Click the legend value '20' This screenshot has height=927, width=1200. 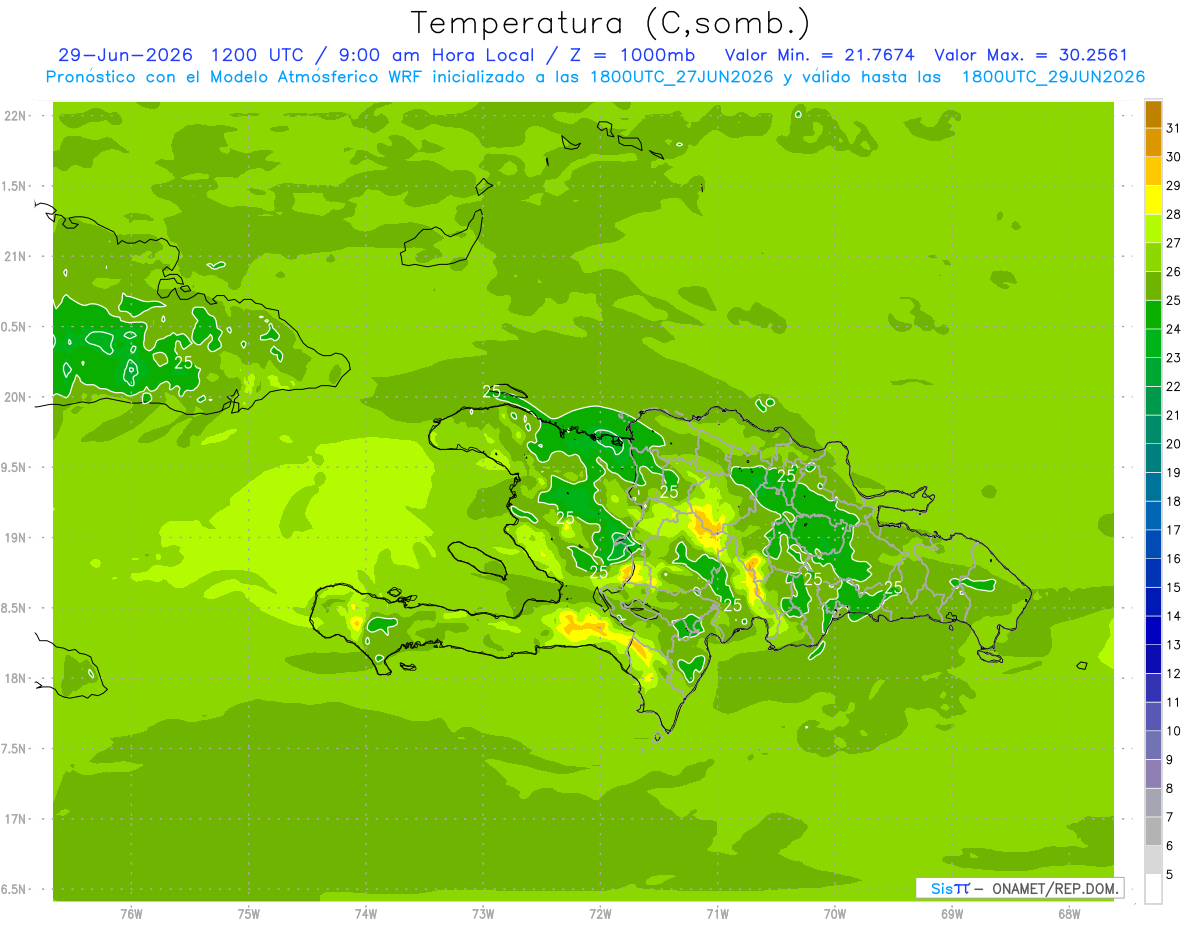point(1174,444)
